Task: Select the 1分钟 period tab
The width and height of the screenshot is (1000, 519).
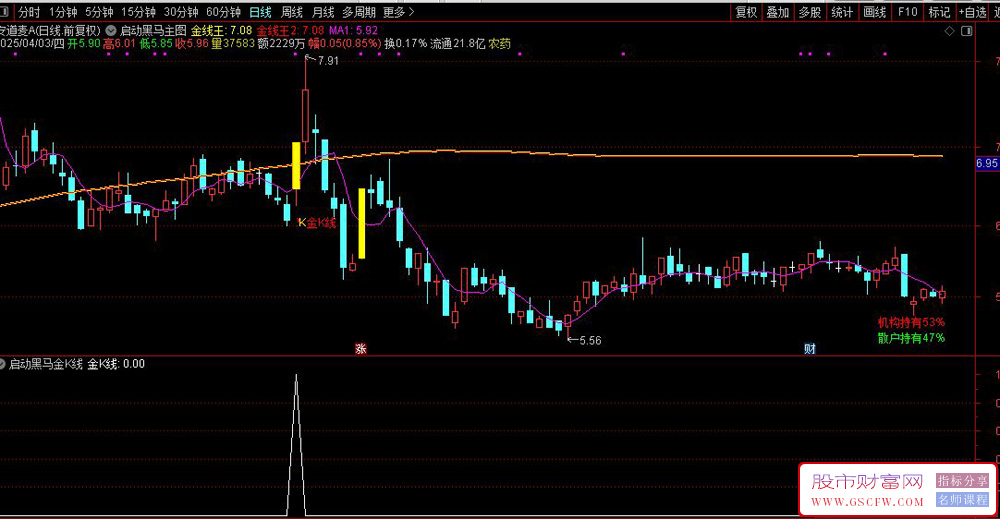Action: coord(63,12)
